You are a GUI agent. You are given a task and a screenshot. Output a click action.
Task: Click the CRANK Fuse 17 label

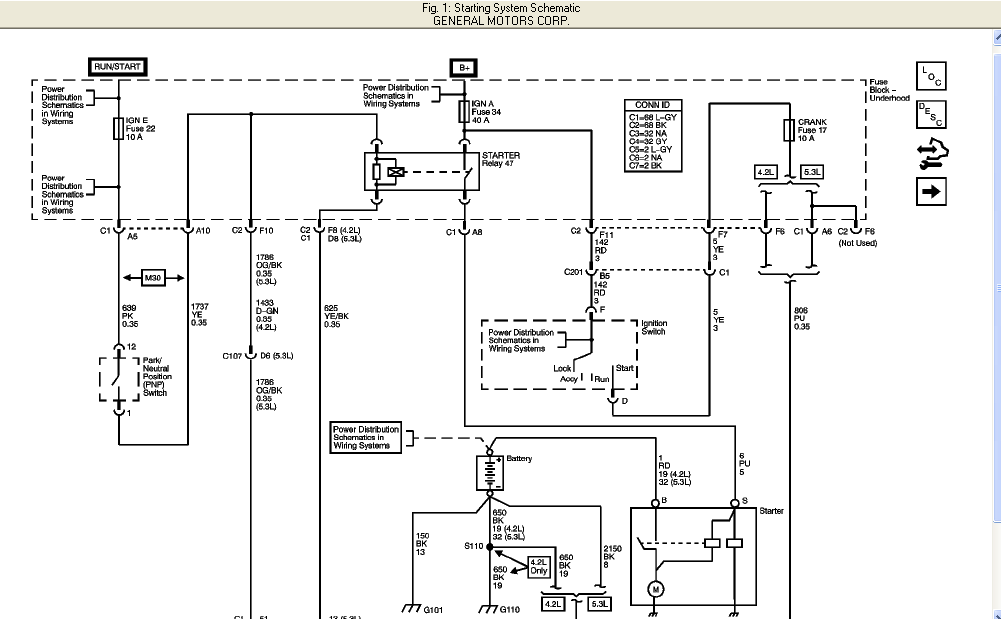coord(812,130)
